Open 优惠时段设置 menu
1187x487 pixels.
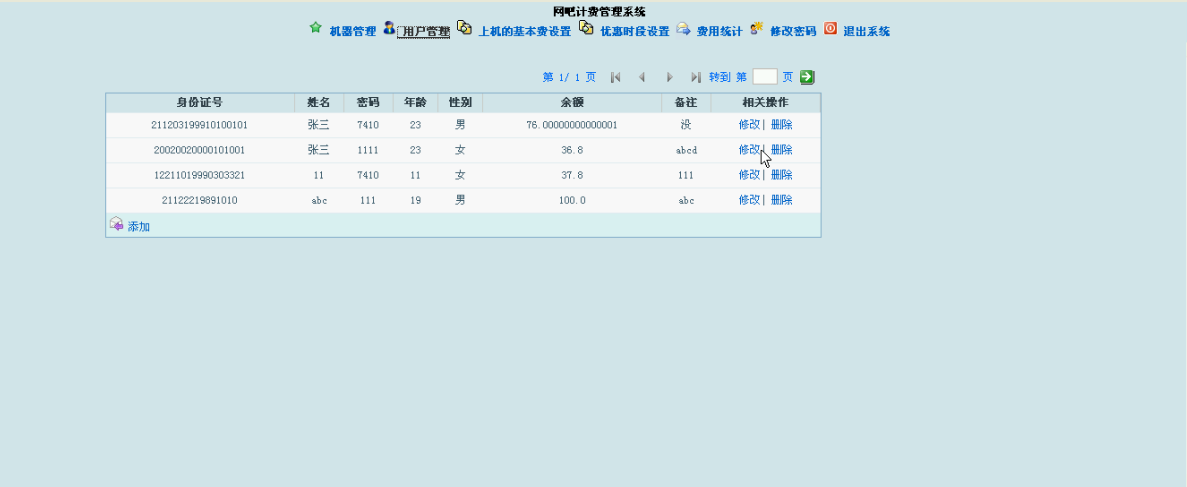click(x=634, y=32)
